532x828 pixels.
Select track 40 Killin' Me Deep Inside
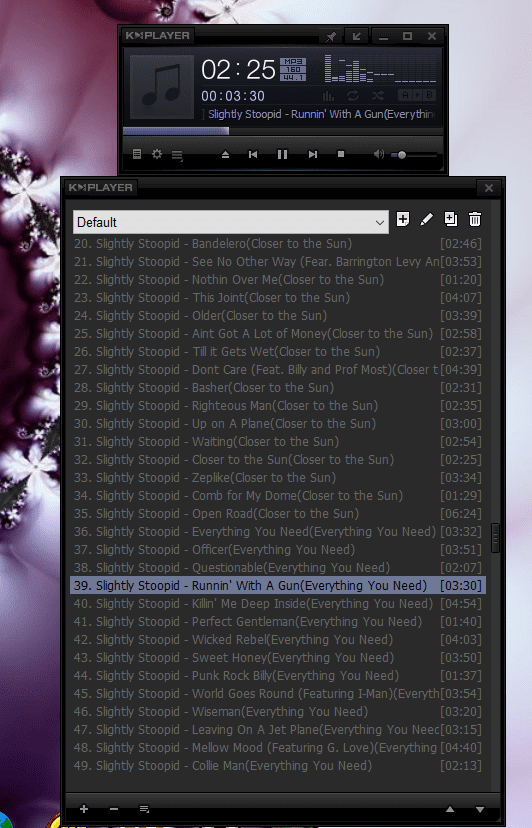coord(278,604)
